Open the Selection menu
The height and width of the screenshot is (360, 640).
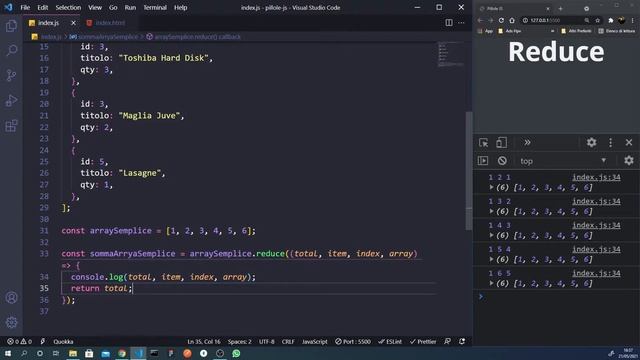coord(68,7)
